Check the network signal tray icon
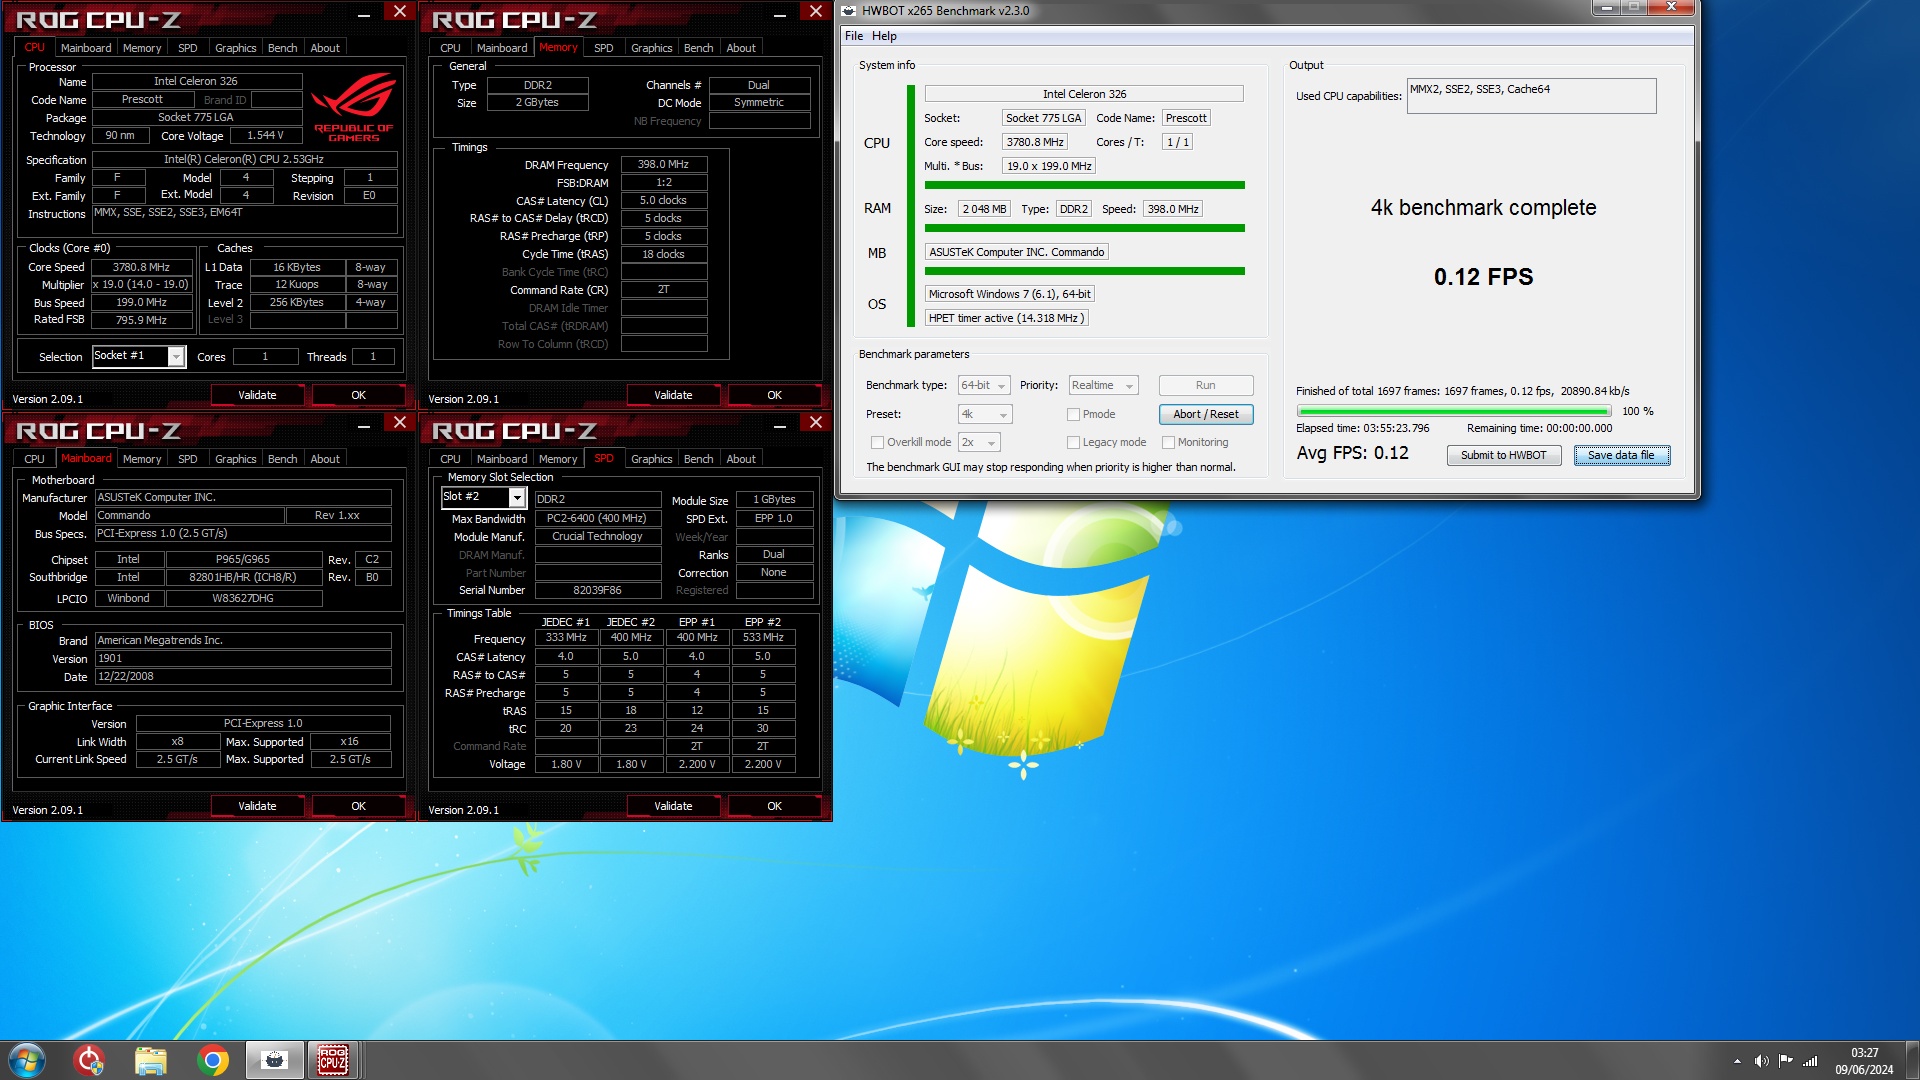This screenshot has height=1080, width=1920. coord(1810,1061)
